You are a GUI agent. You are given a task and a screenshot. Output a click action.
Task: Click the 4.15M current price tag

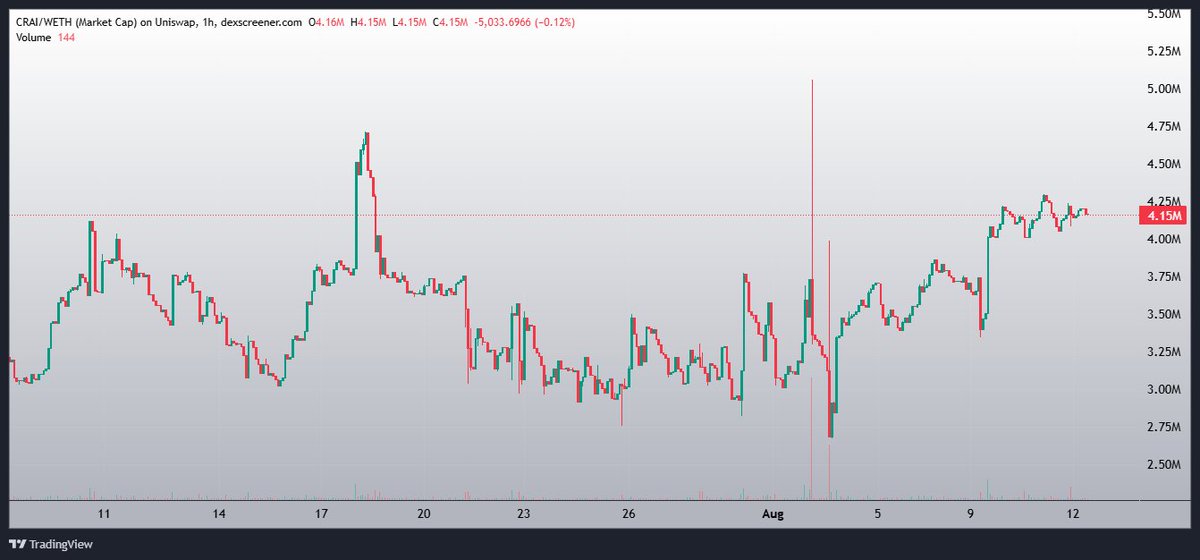[1162, 215]
